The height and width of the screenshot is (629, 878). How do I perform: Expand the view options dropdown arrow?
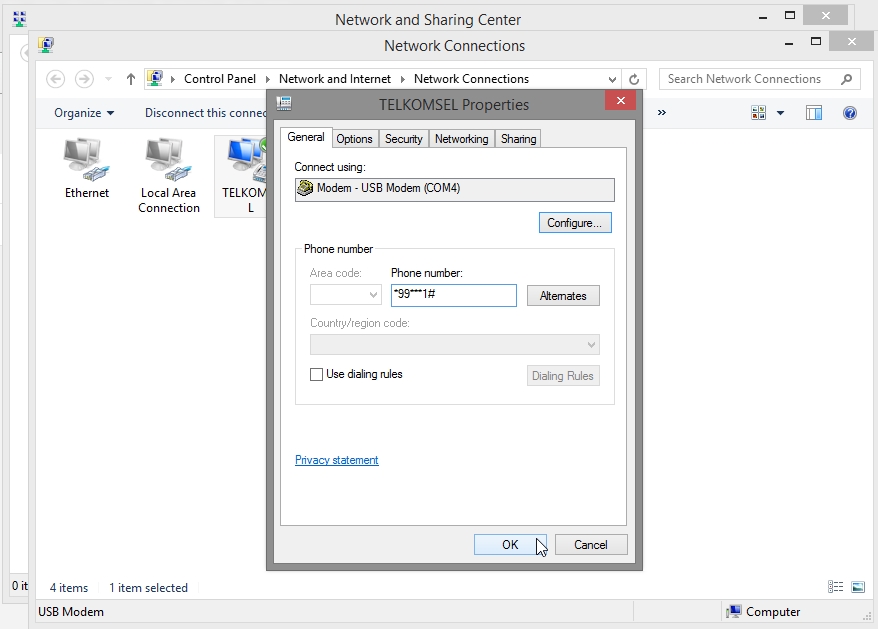(781, 113)
